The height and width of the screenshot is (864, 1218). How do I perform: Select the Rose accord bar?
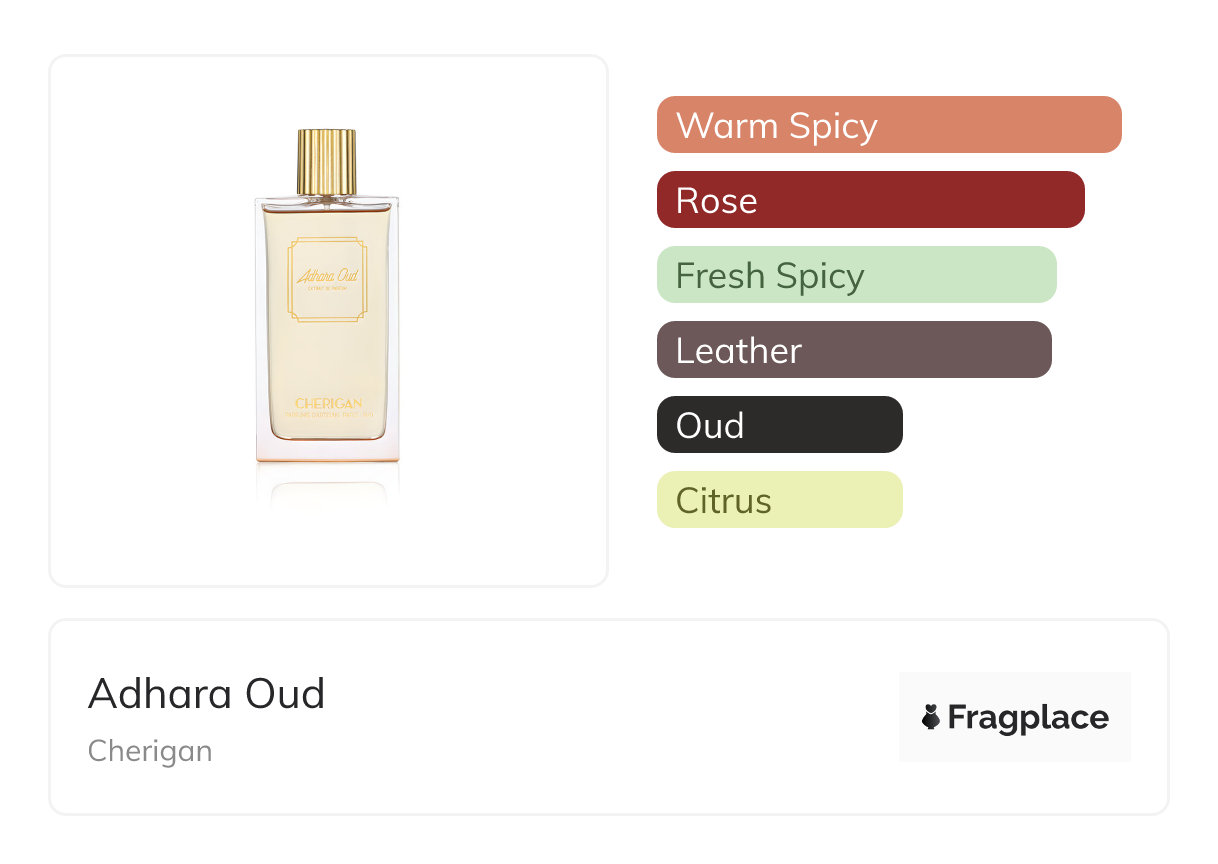tap(871, 200)
